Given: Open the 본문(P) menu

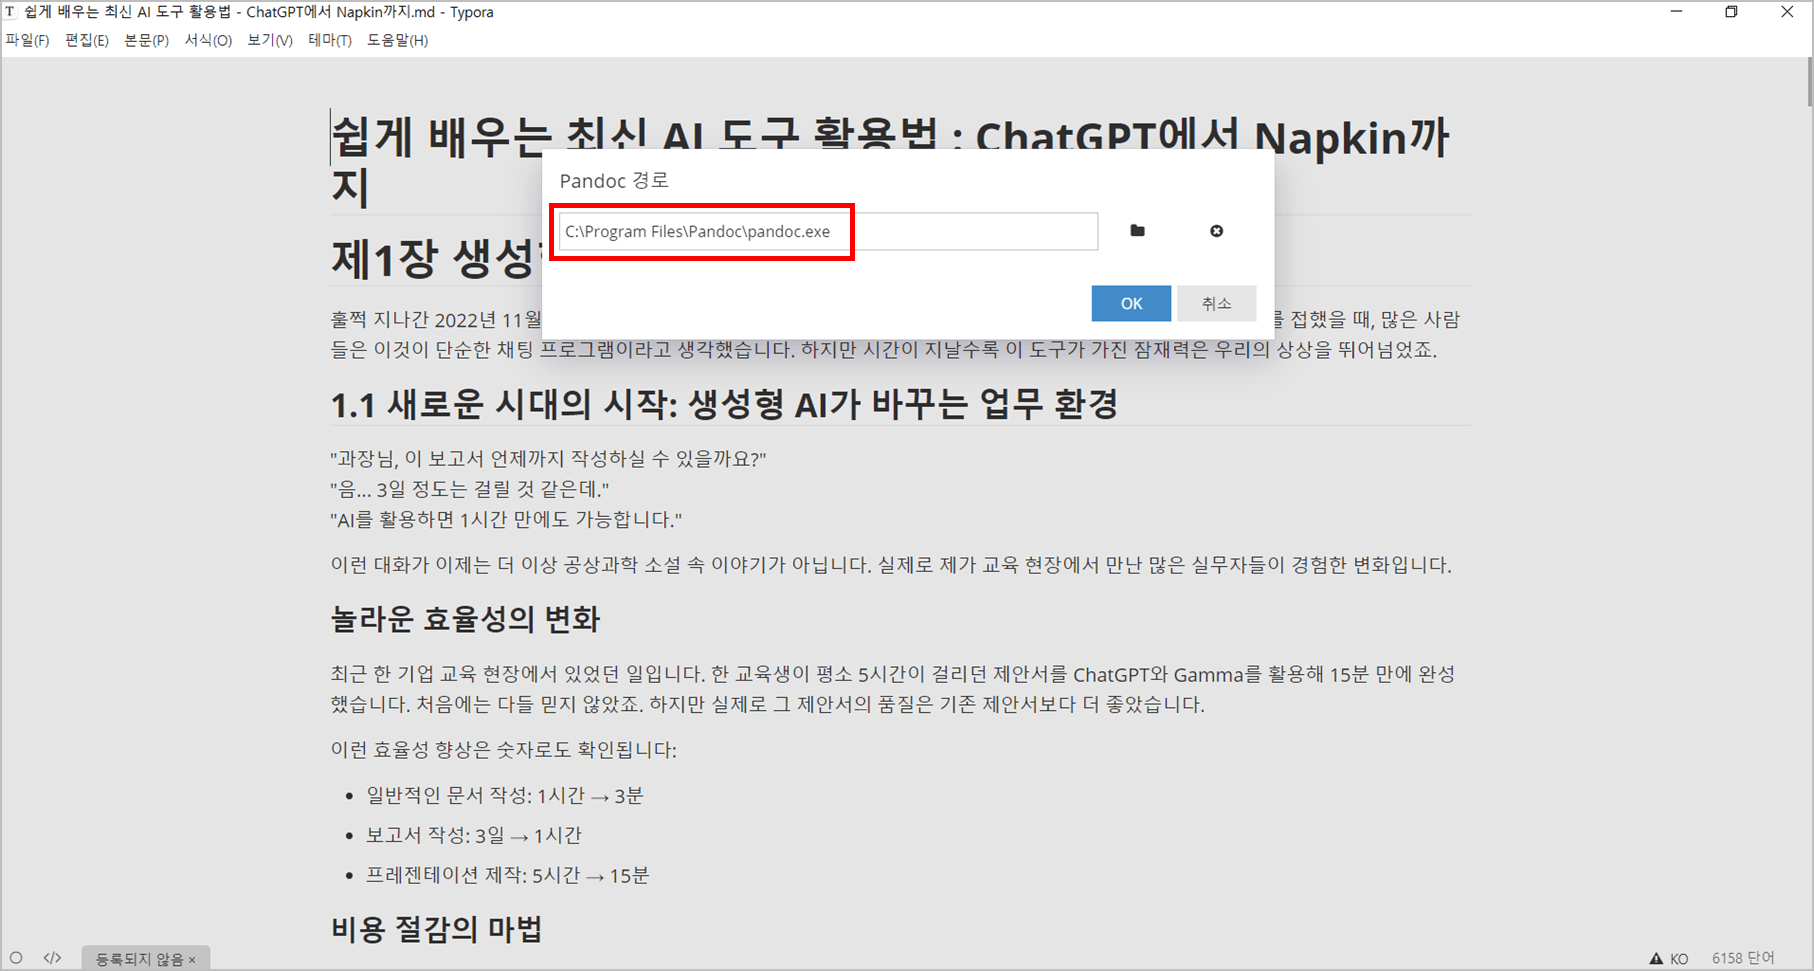Looking at the screenshot, I should pos(146,40).
